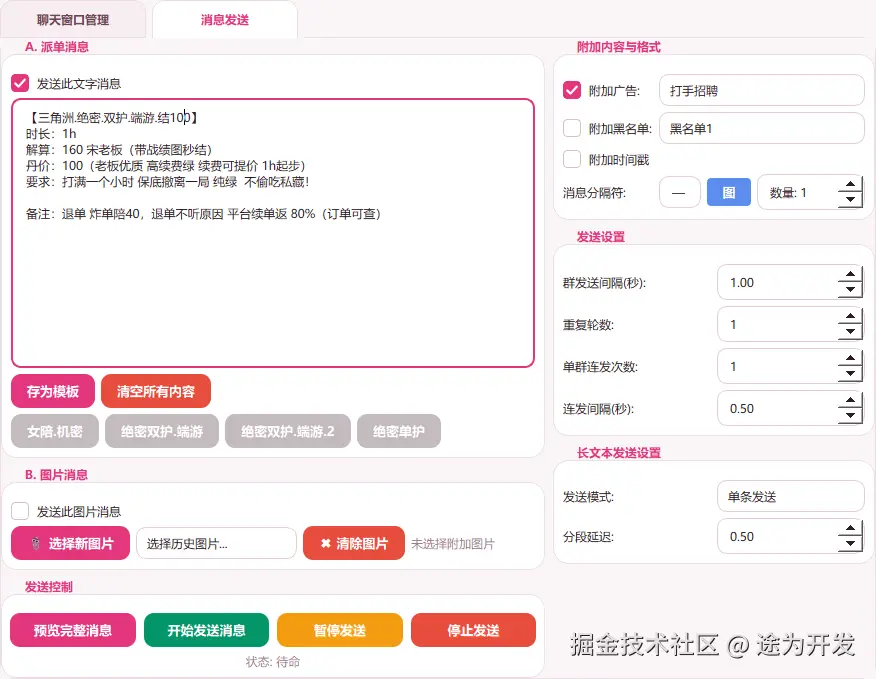Click the 清除图片 button

coord(354,543)
